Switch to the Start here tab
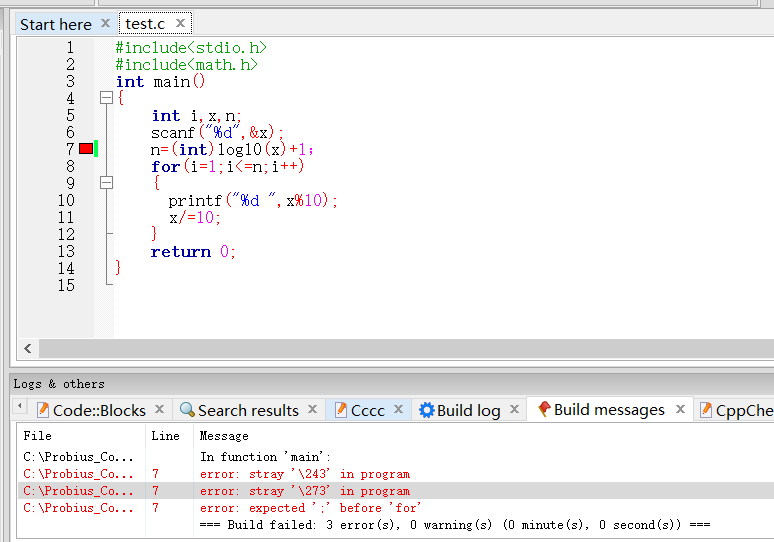The image size is (774, 542). point(55,24)
